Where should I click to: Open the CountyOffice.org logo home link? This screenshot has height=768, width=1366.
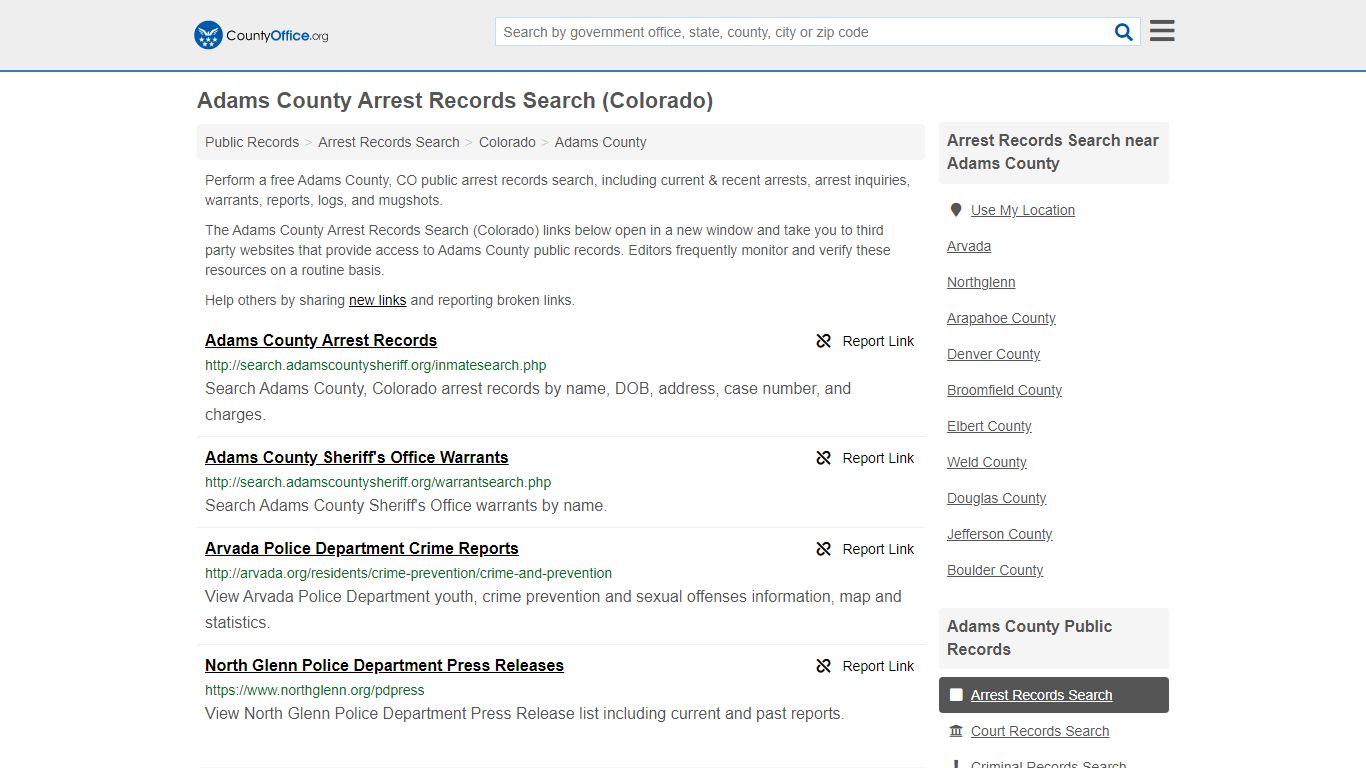click(261, 35)
